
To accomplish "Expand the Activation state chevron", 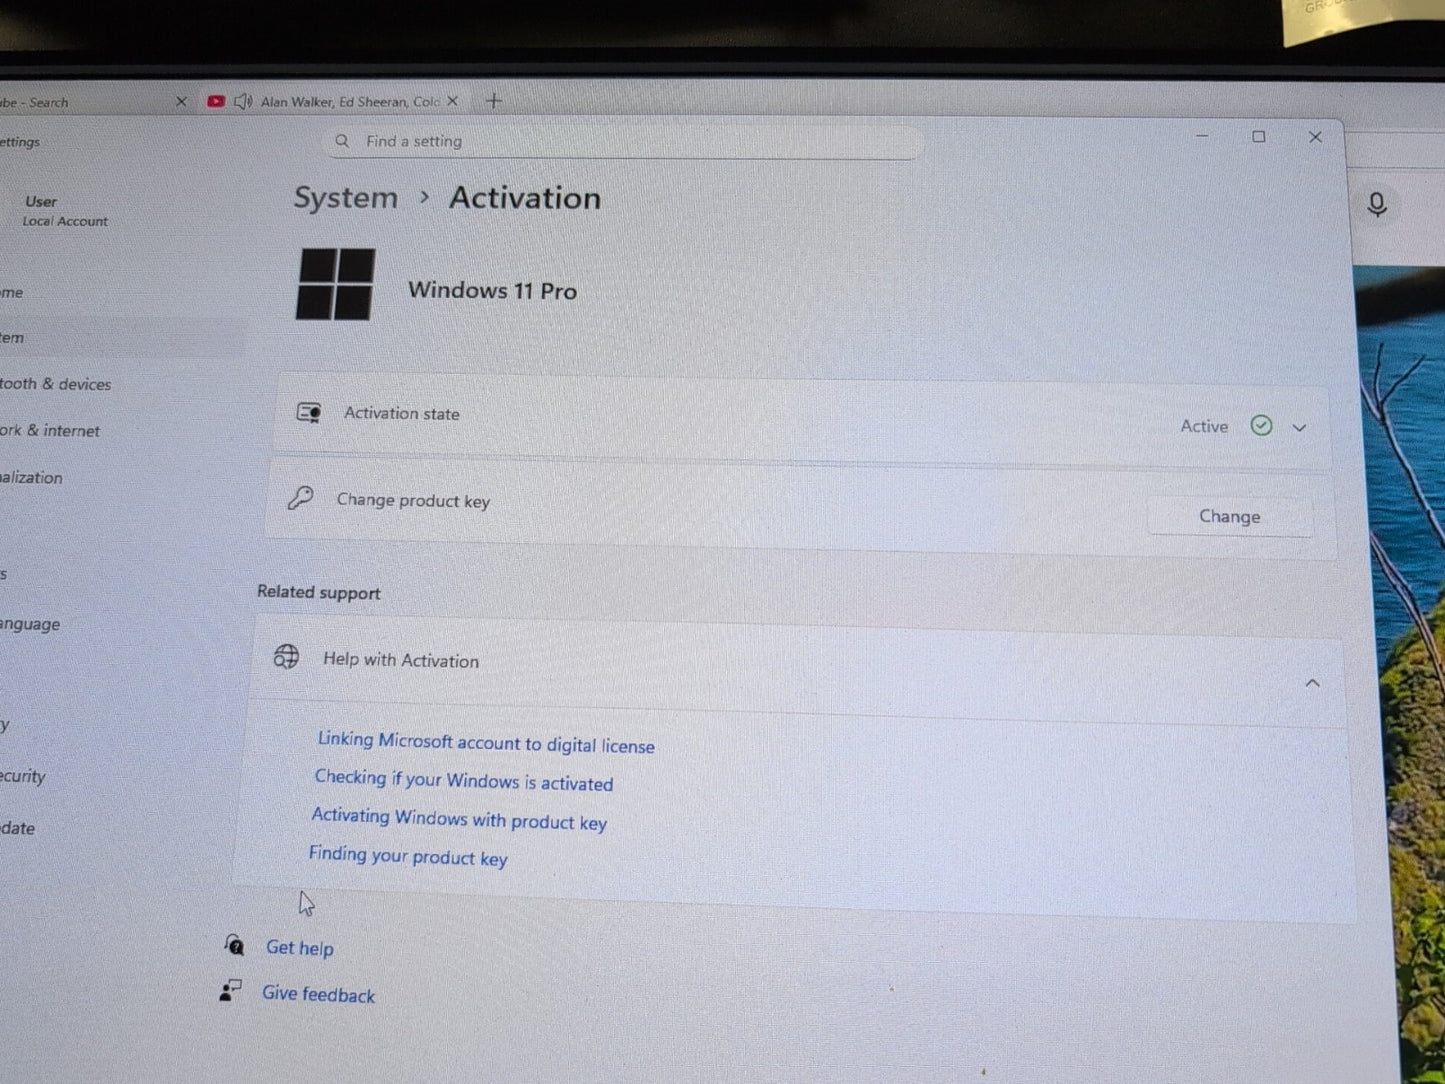I will (1299, 428).
